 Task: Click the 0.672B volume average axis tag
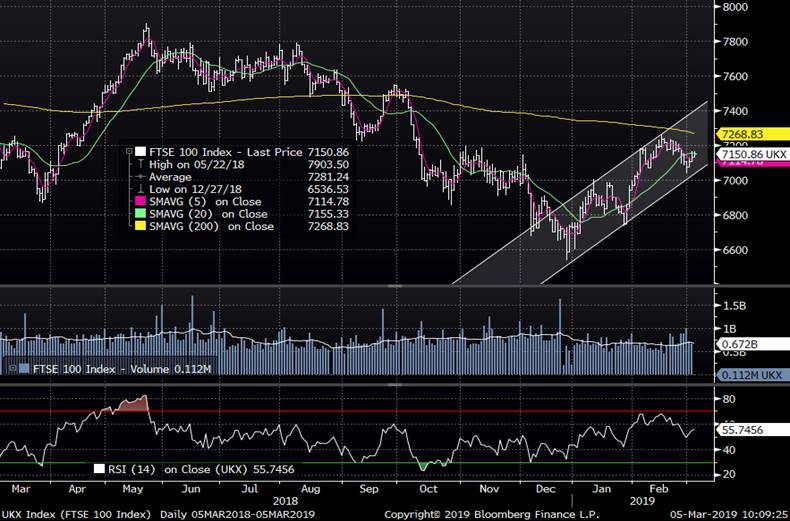(x=753, y=345)
